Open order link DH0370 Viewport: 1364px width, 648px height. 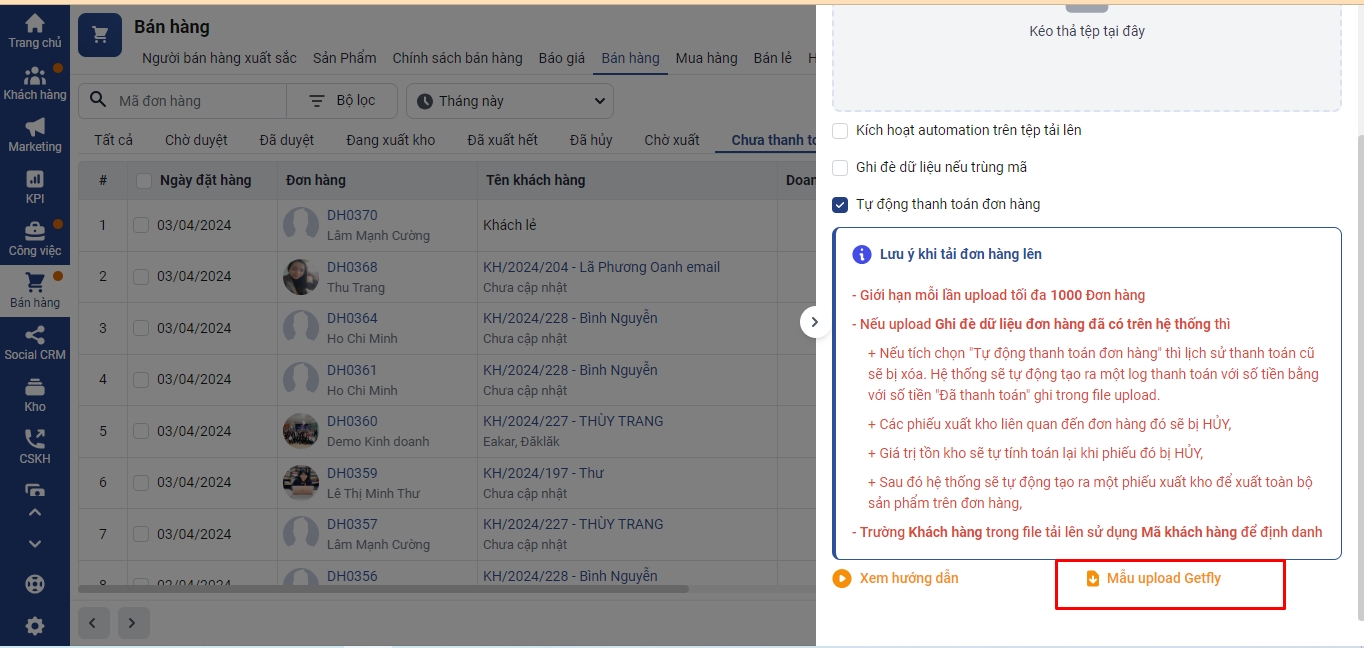(x=352, y=215)
